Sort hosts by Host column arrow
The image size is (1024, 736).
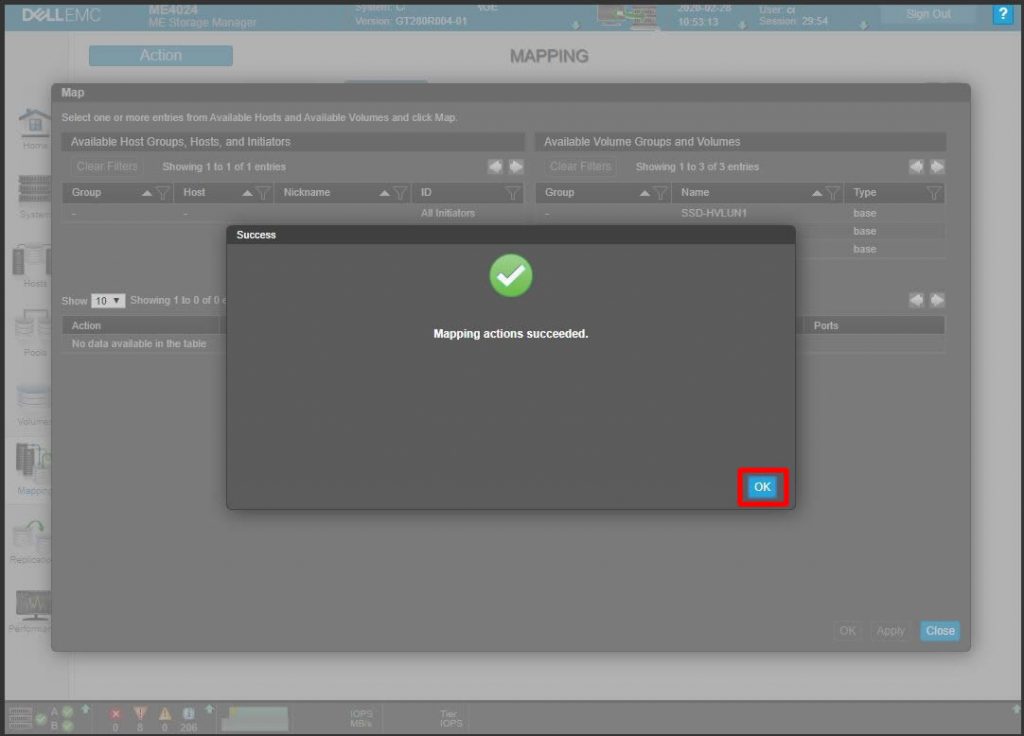pos(247,193)
